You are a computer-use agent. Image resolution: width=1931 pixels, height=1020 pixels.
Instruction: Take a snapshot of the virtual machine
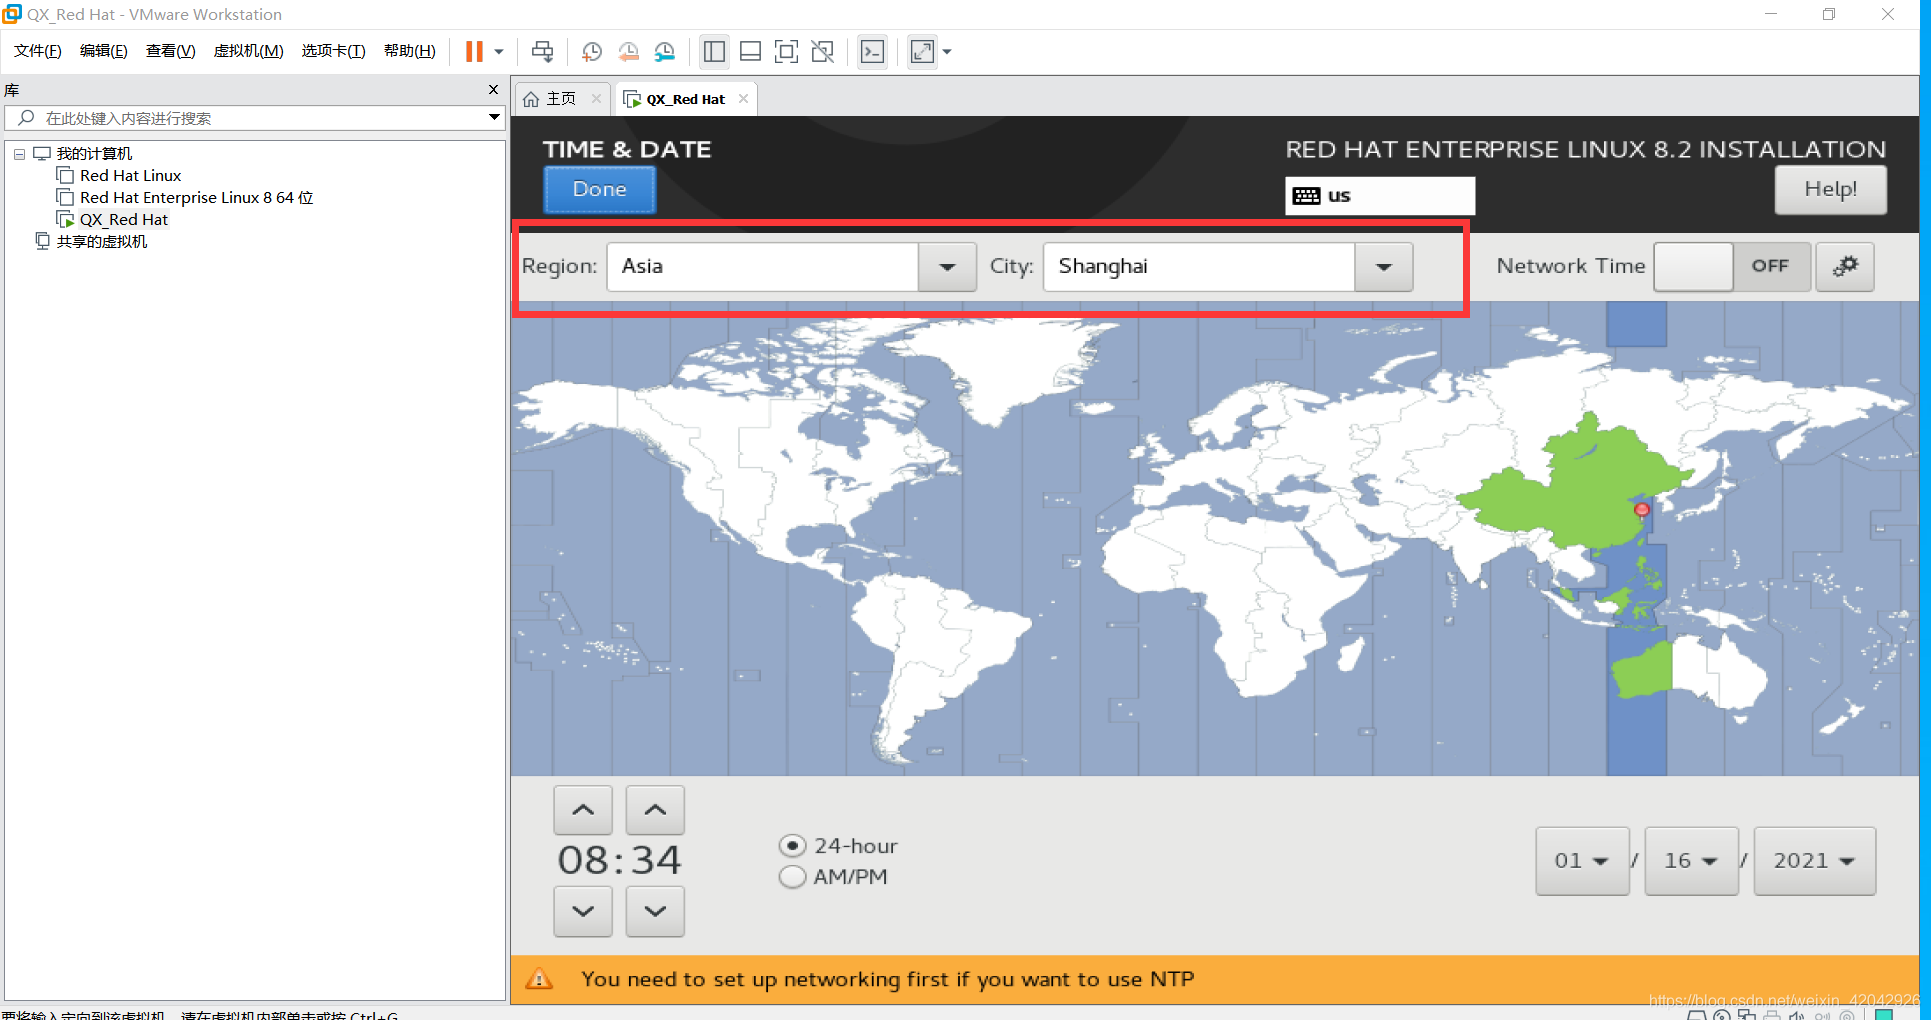(x=591, y=51)
